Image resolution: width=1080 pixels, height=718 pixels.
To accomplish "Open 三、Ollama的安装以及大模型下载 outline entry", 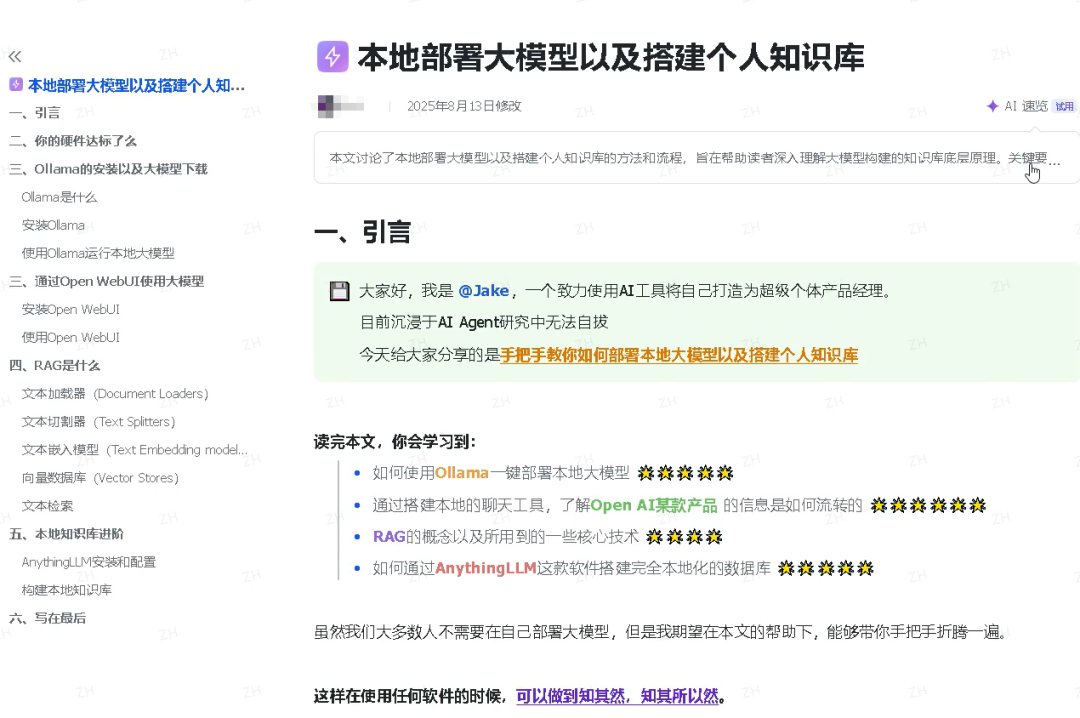I will click(x=108, y=170).
